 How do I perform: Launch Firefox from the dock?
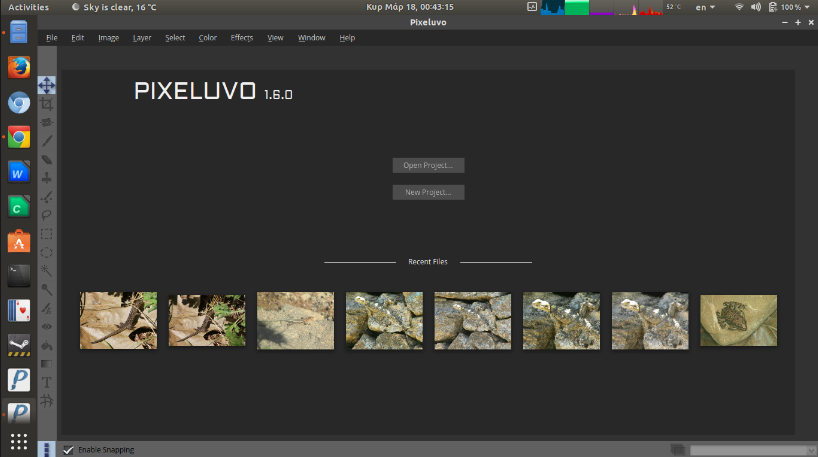pyautogui.click(x=19, y=67)
